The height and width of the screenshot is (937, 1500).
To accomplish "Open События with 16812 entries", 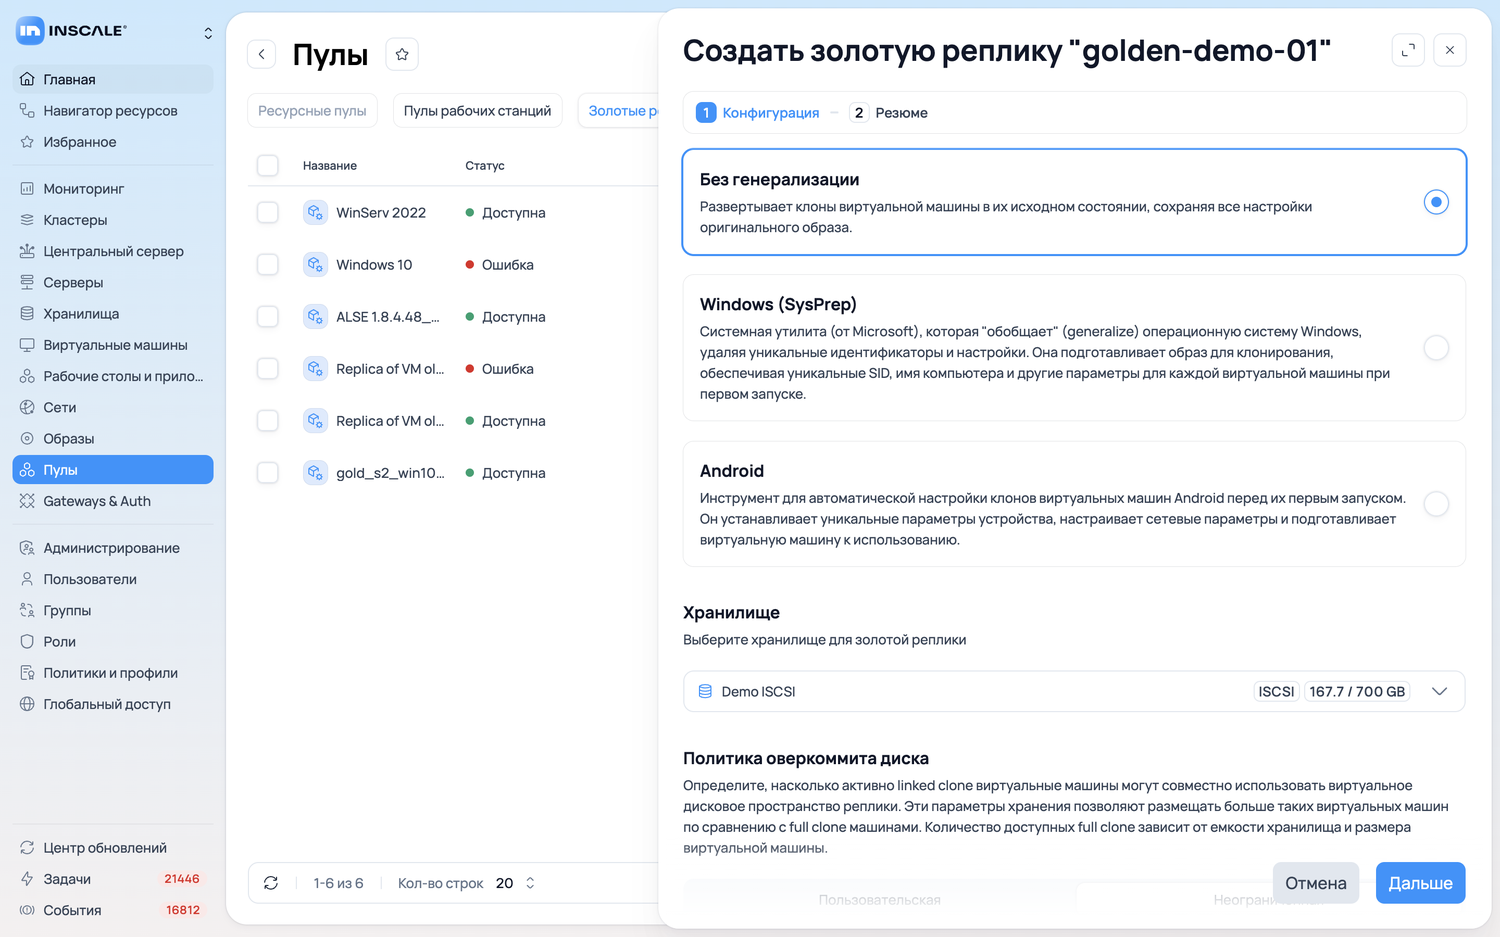I will 113,910.
